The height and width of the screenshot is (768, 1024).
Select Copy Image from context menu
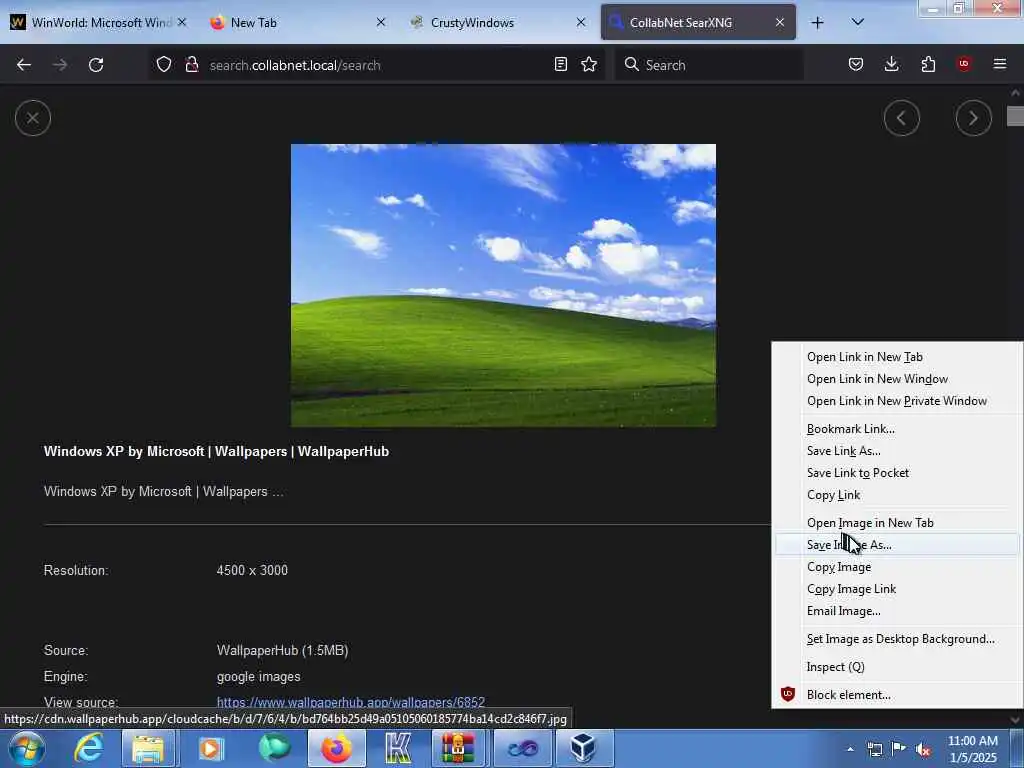pos(839,567)
